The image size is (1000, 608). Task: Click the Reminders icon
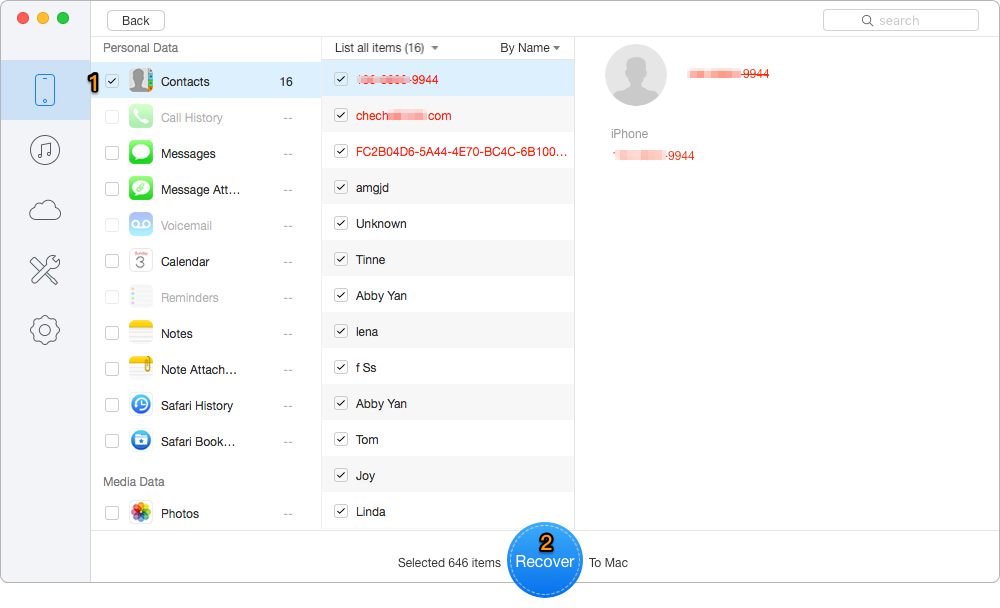(141, 297)
